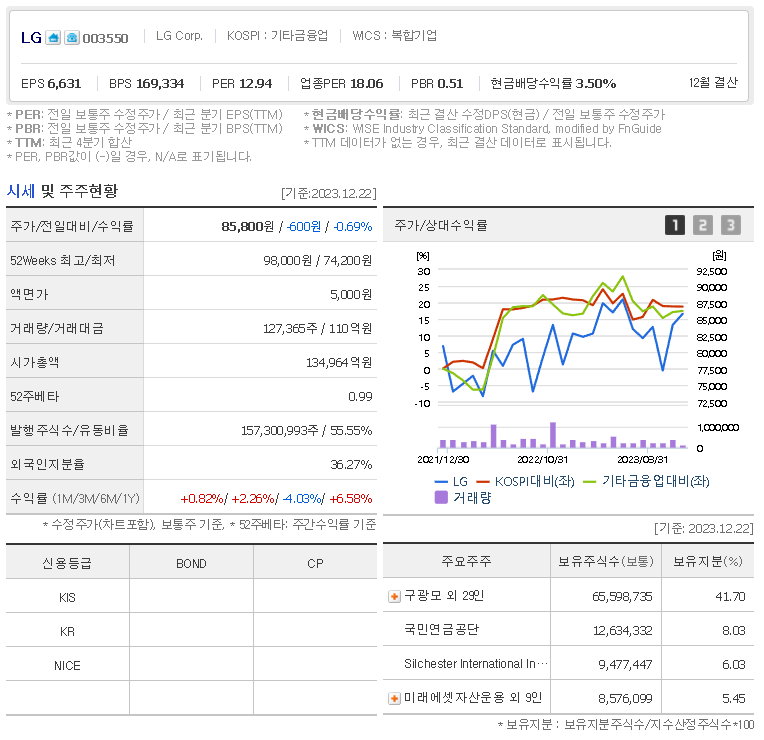Click the market cap 134,964억원
This screenshot has width=764, height=740.
tap(339, 363)
